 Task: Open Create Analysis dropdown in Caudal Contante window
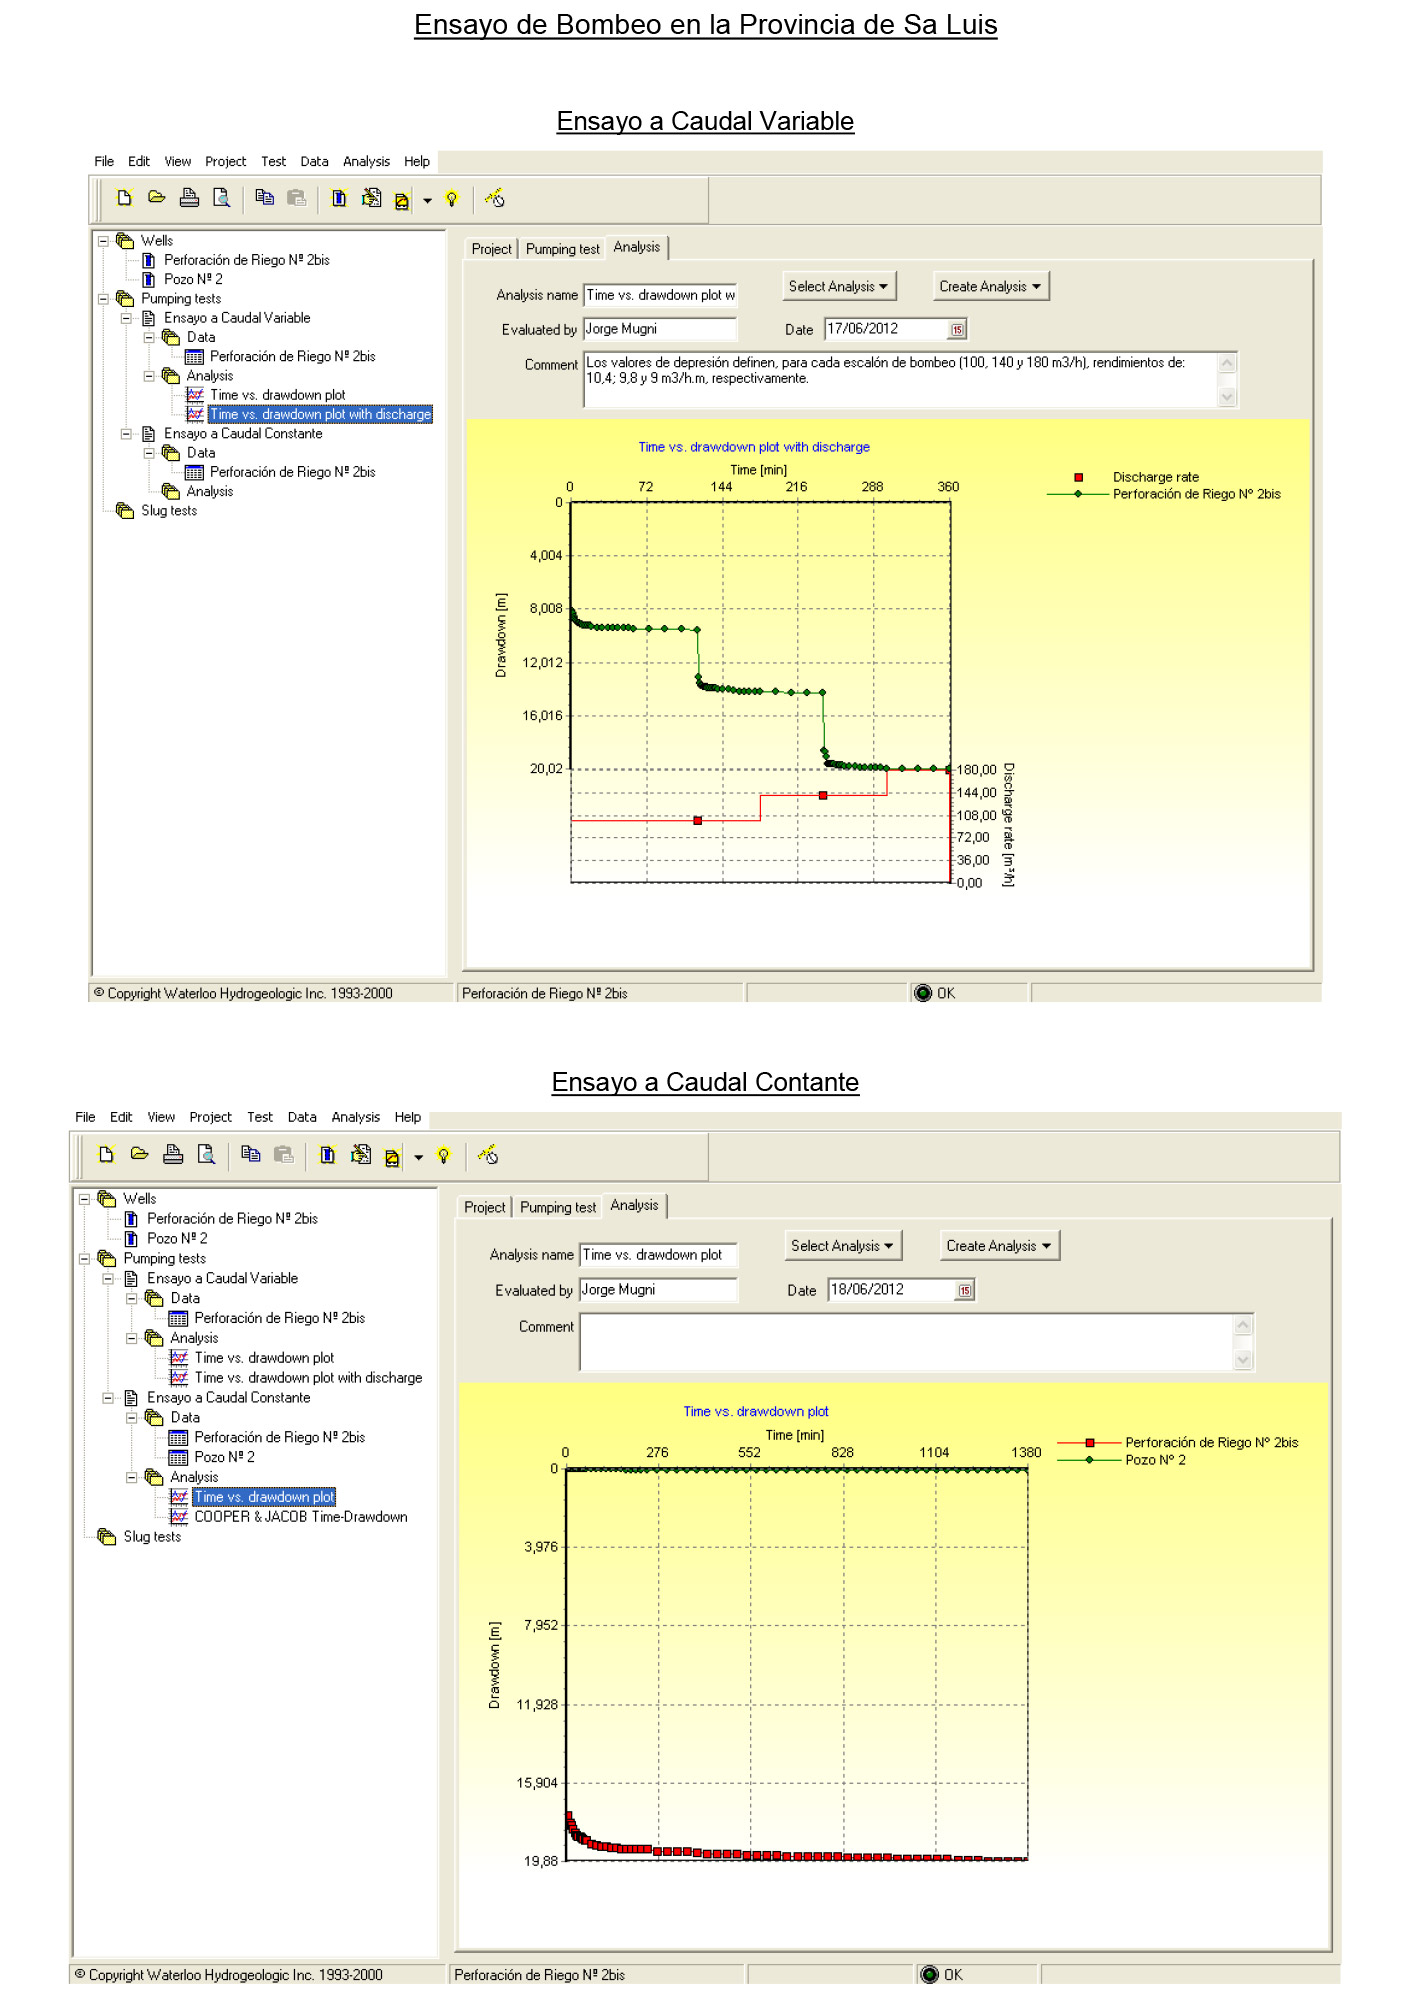pos(999,1246)
